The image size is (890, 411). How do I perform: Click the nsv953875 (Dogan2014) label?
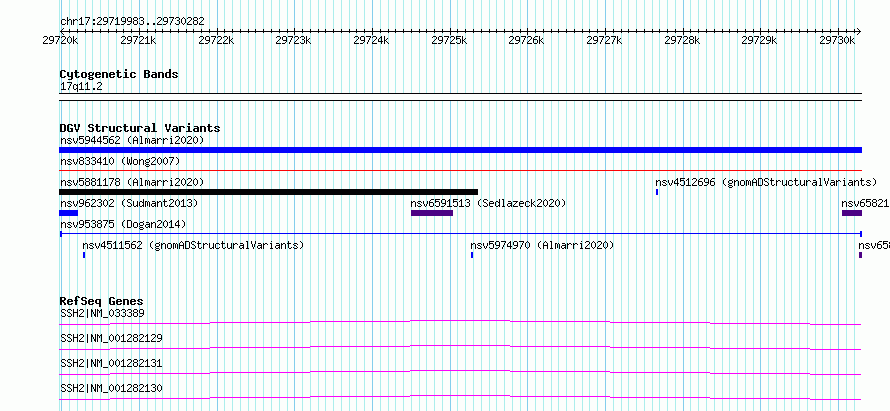123,224
